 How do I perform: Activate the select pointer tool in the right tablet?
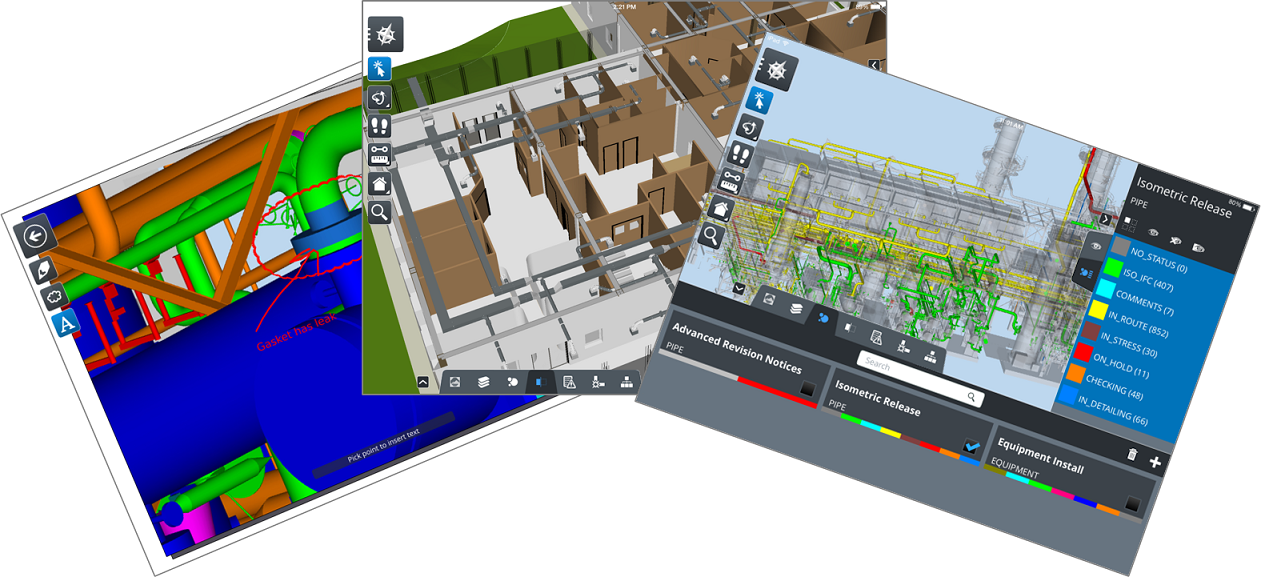(x=759, y=101)
